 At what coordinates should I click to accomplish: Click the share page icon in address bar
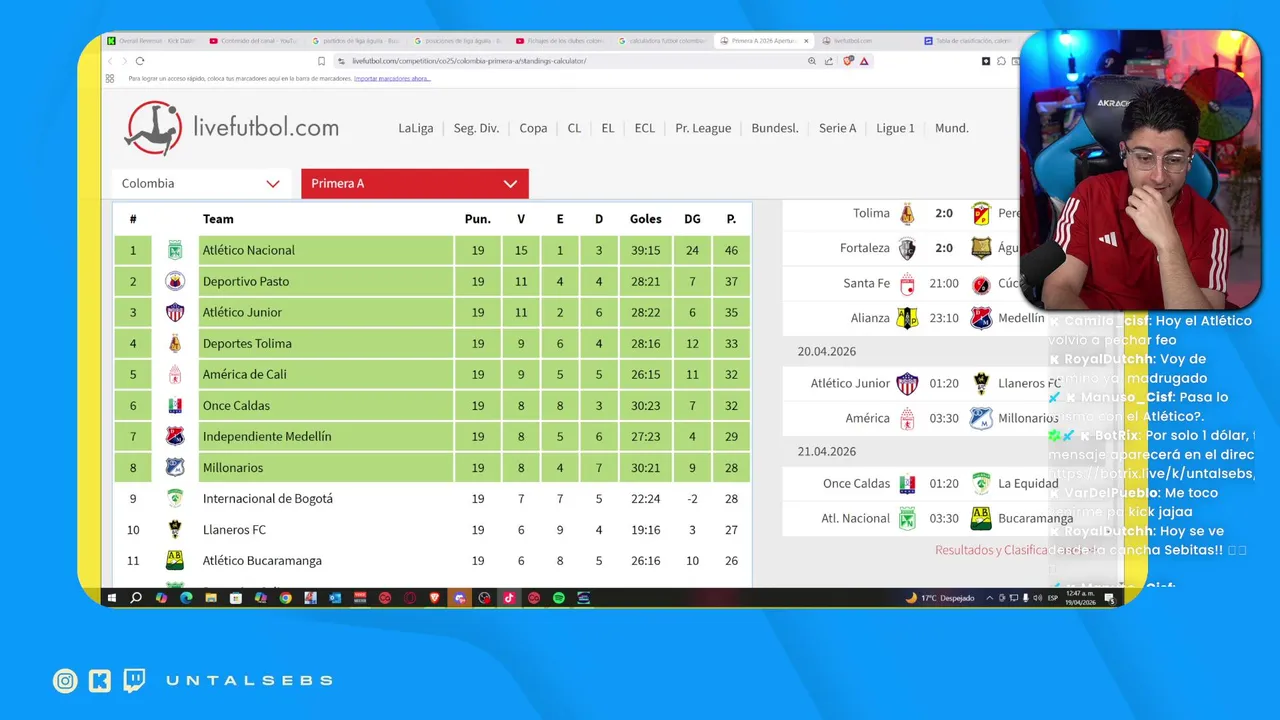(829, 61)
